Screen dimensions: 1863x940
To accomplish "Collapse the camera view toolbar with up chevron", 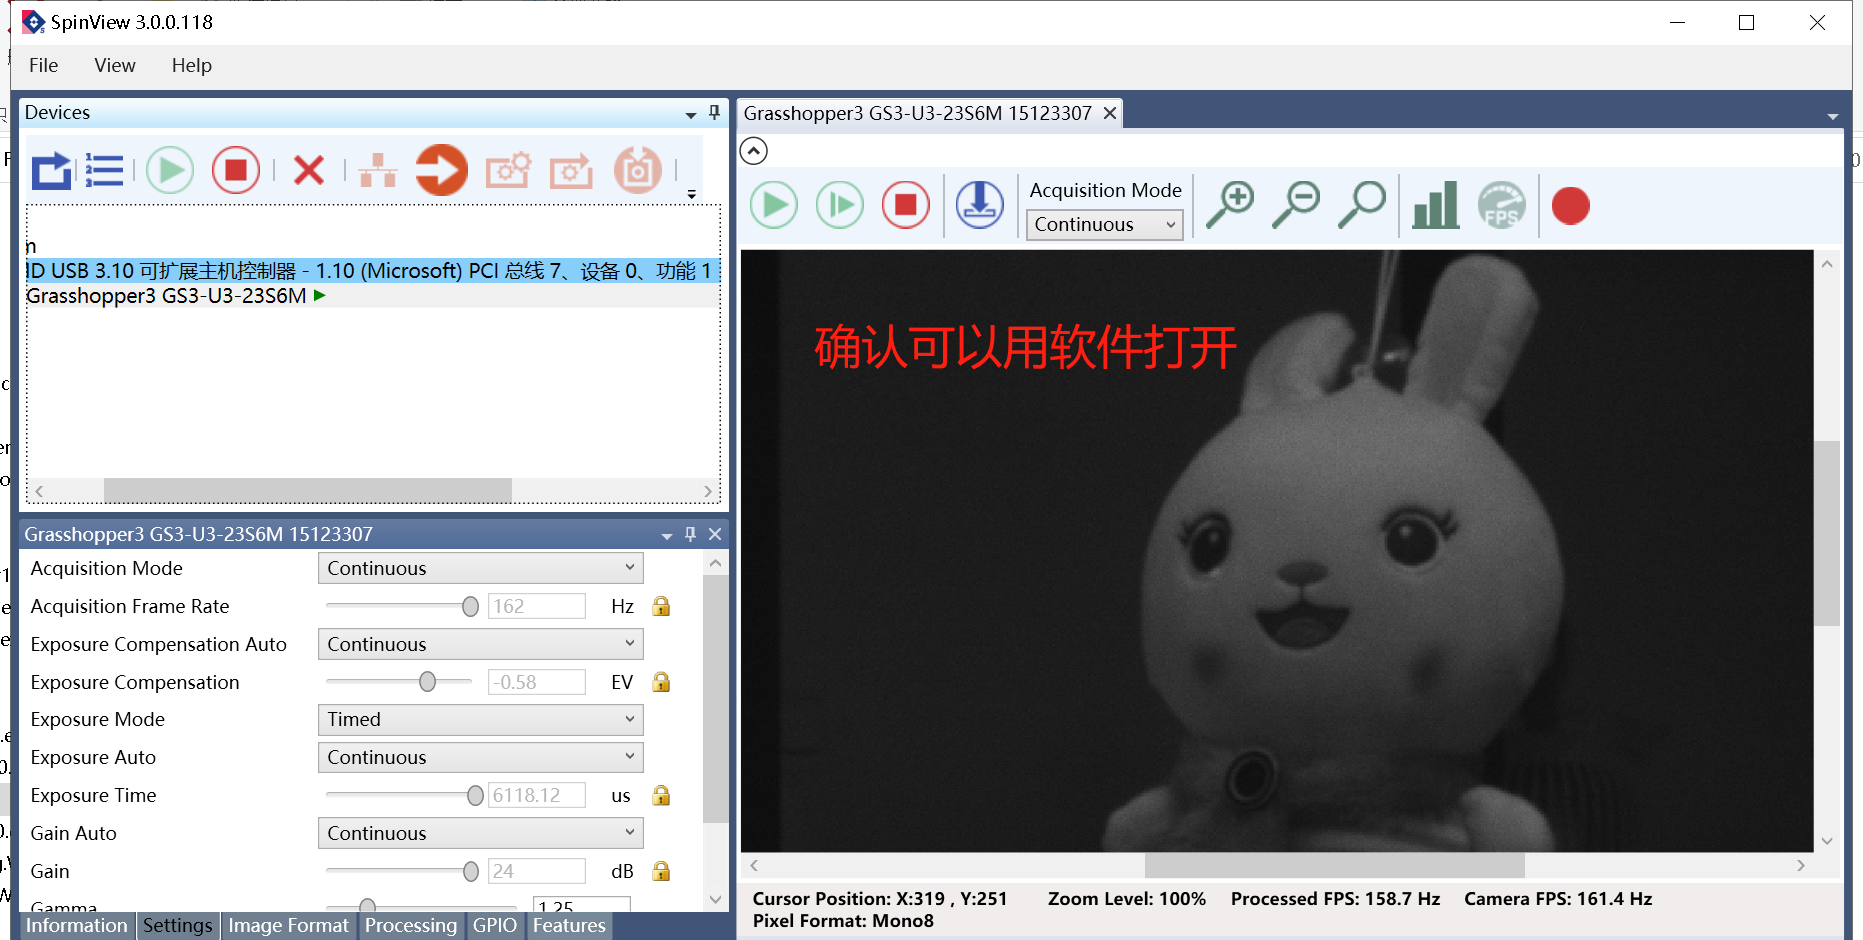I will 754,151.
